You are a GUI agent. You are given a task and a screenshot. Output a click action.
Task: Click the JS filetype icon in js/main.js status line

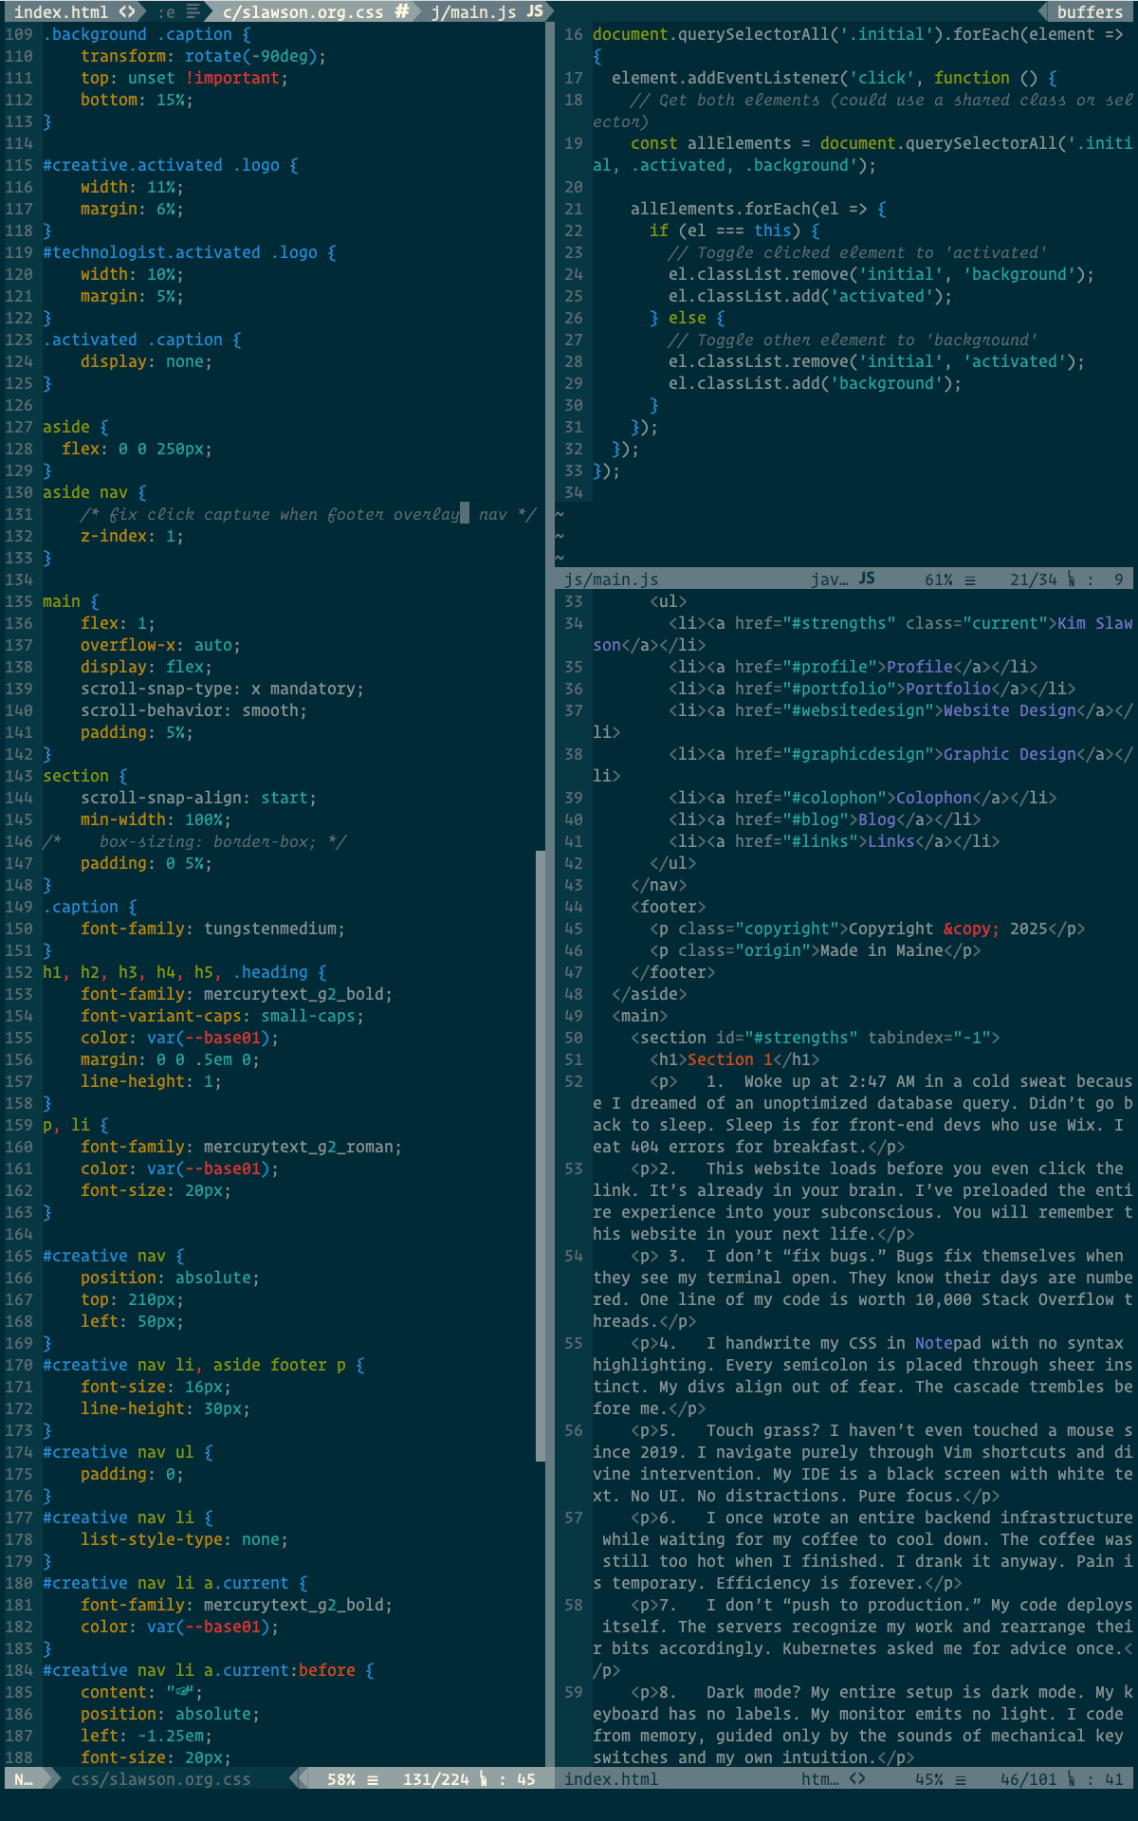click(867, 579)
